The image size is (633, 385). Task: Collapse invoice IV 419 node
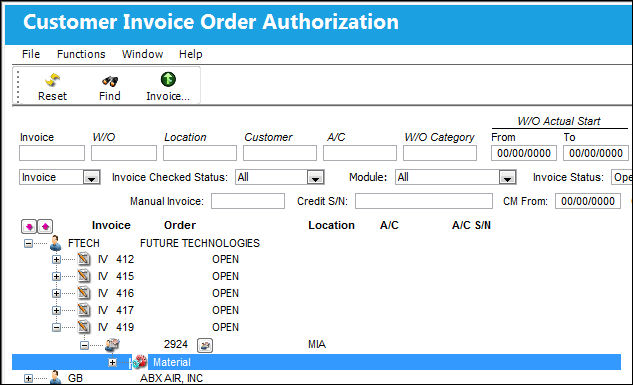pyautogui.click(x=57, y=327)
